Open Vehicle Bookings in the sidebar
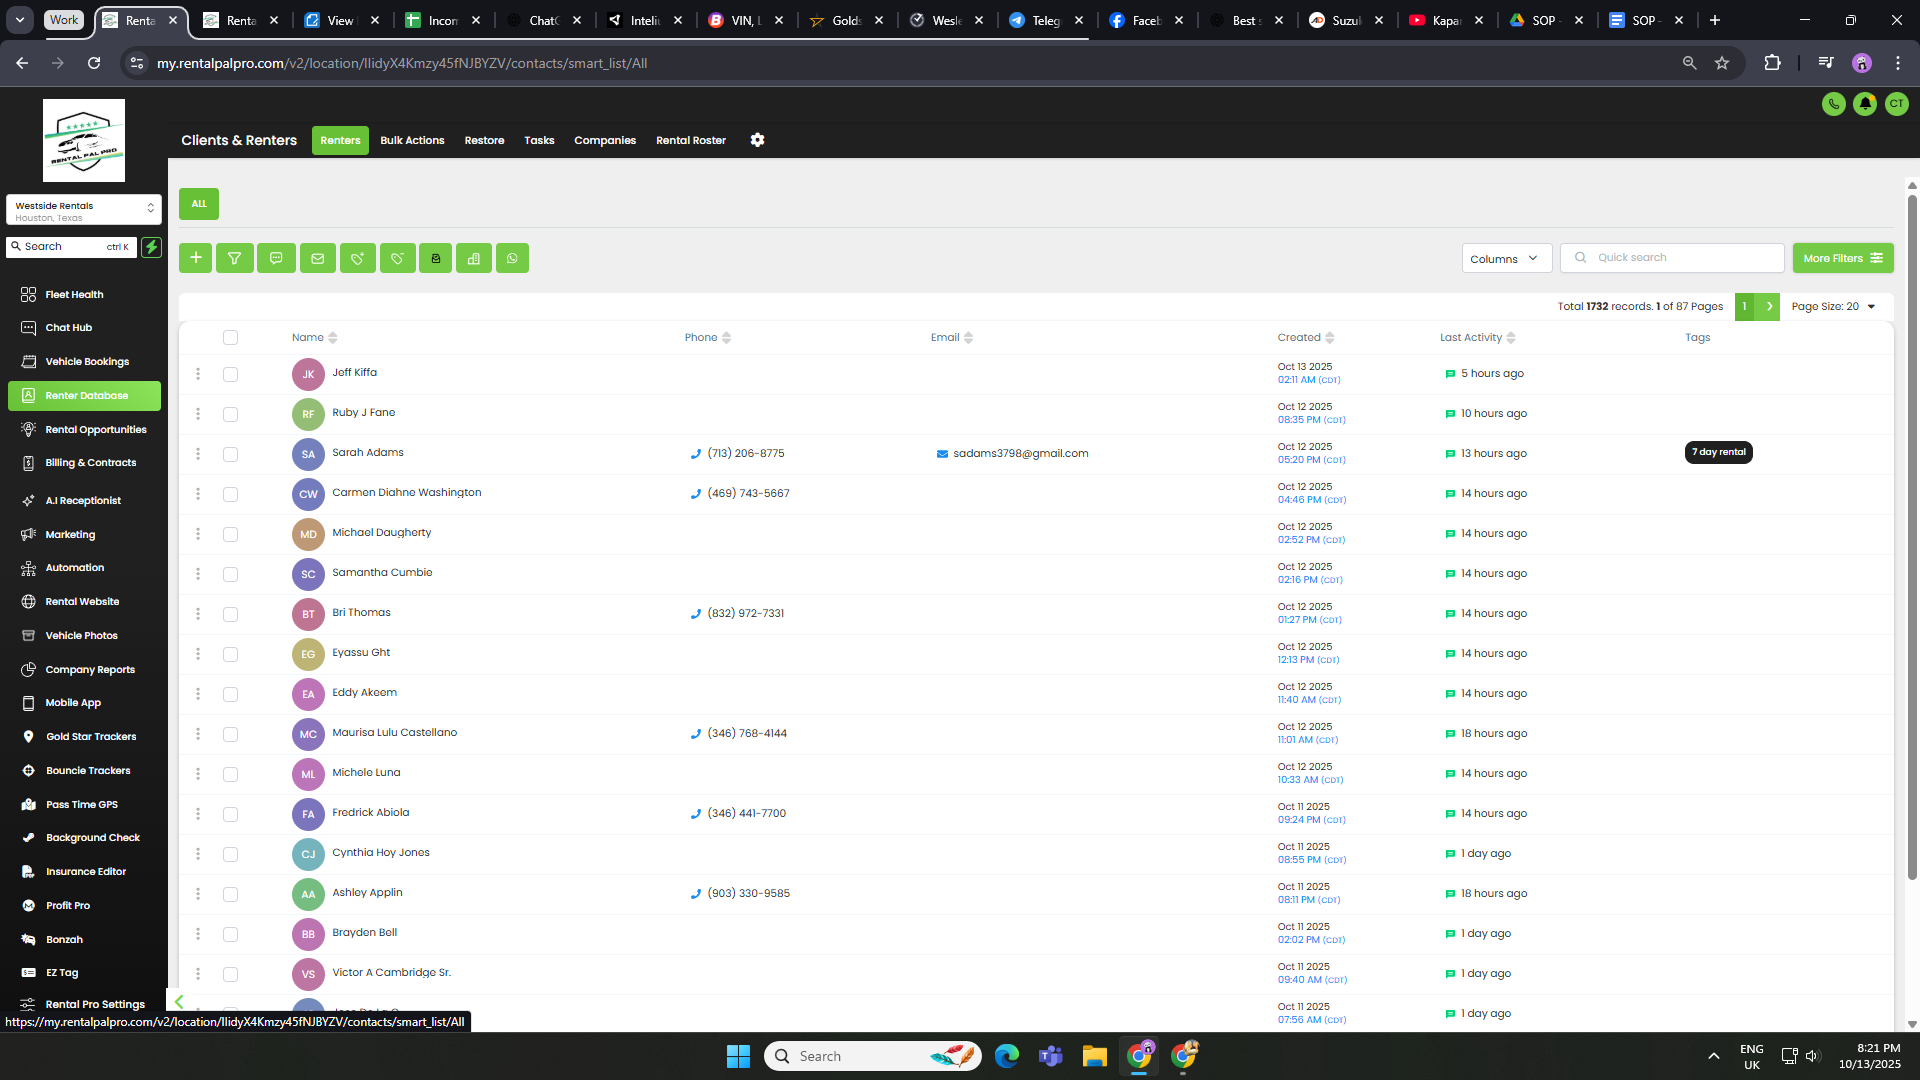1920x1080 pixels. tap(87, 362)
